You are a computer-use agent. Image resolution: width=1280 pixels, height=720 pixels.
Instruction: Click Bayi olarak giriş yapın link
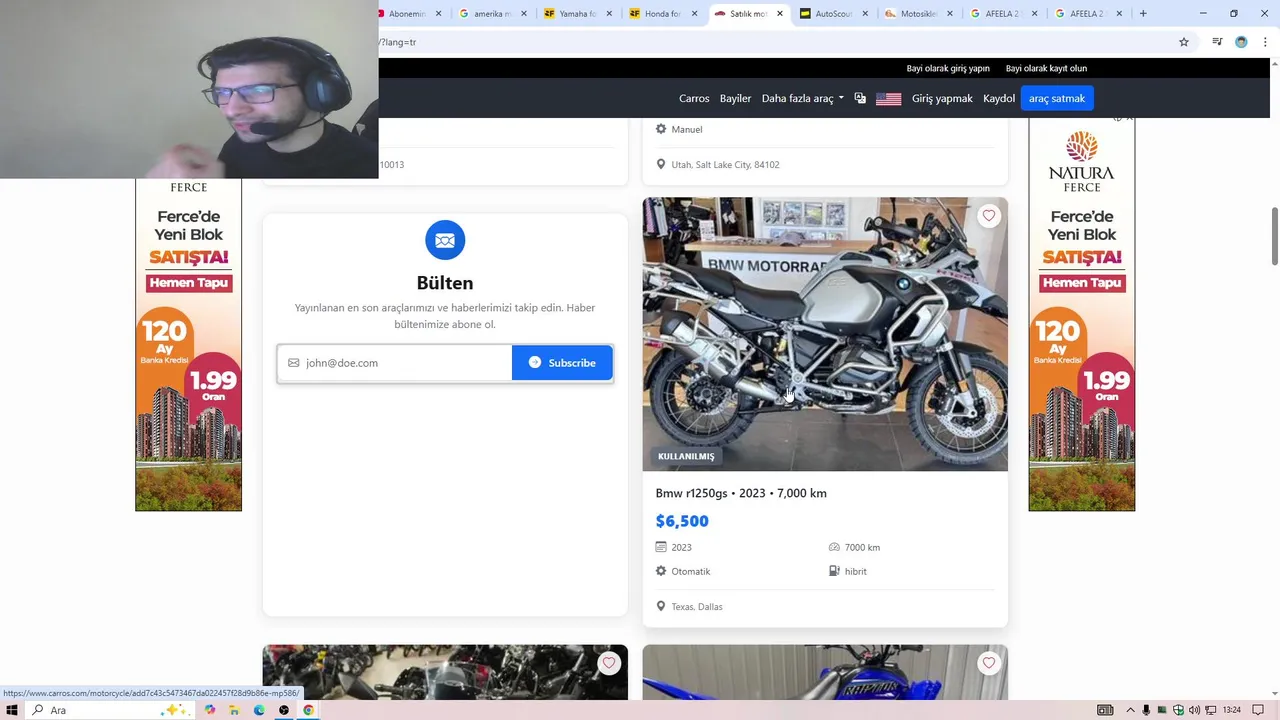click(x=948, y=68)
